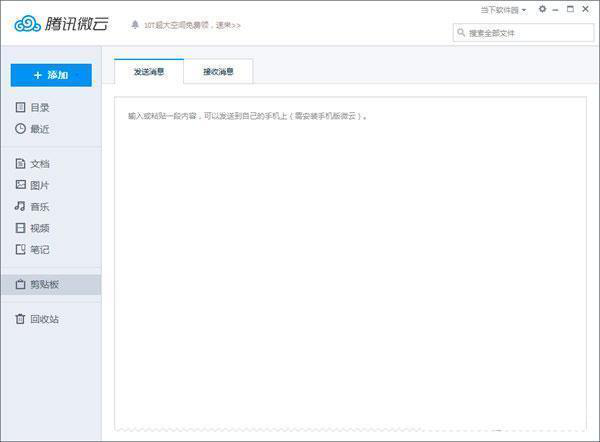Switch to the 发送消息 tab
The height and width of the screenshot is (442, 600).
[149, 71]
